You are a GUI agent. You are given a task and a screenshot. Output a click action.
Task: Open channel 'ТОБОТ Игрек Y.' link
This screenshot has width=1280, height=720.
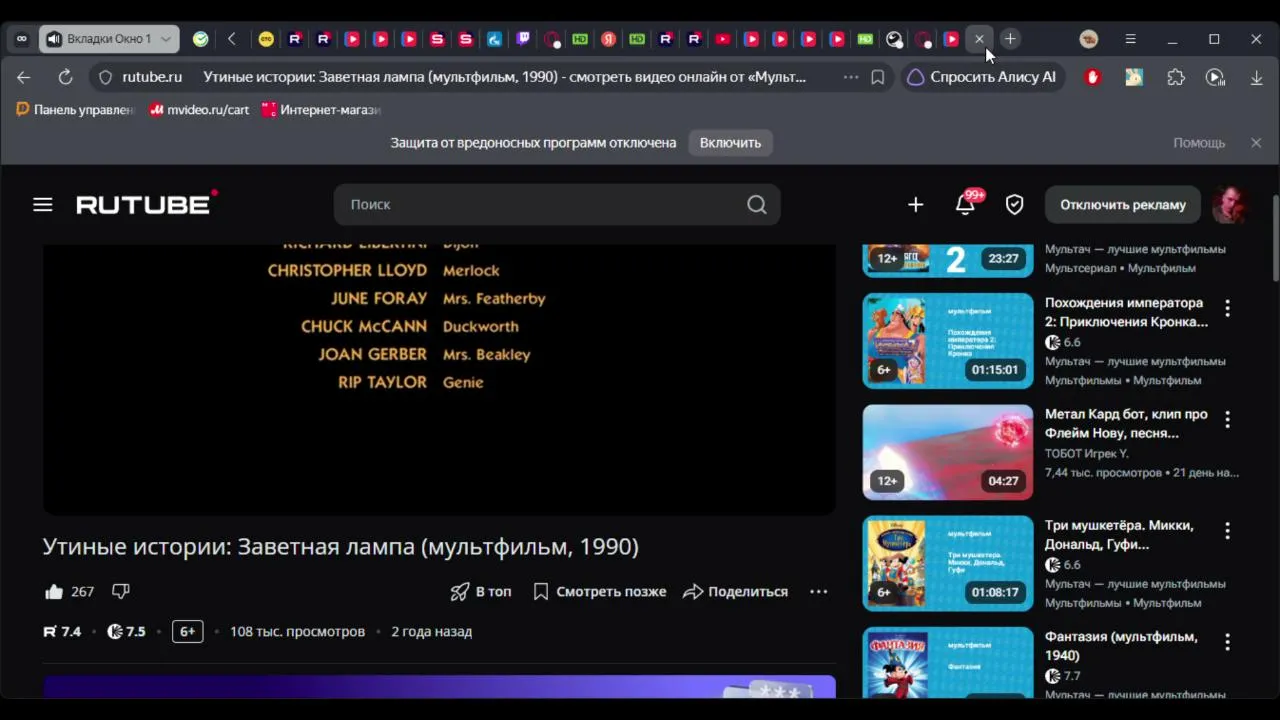(1086, 453)
